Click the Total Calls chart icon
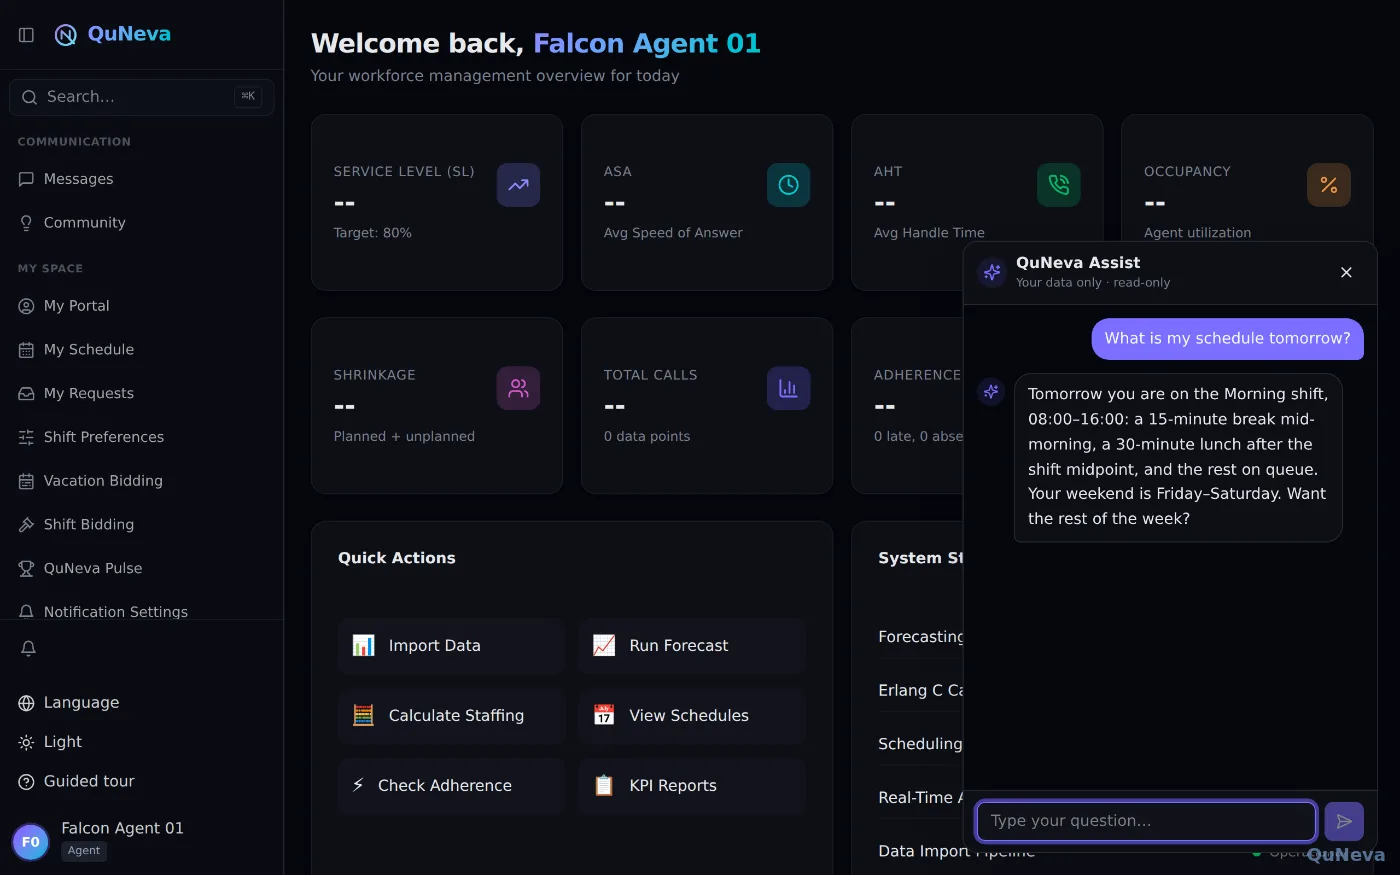This screenshot has width=1400, height=875. pos(788,388)
